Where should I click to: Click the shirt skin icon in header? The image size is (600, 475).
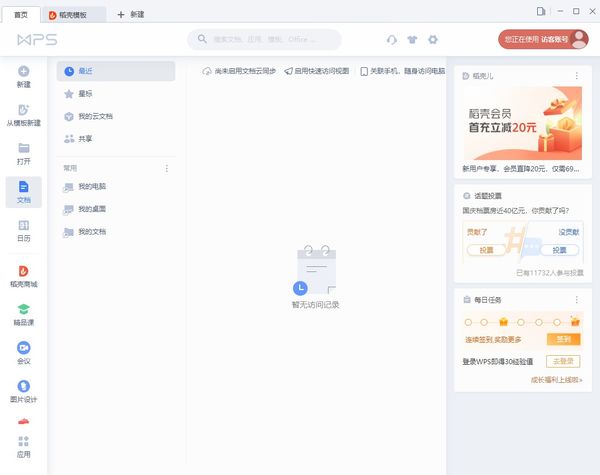[412, 39]
